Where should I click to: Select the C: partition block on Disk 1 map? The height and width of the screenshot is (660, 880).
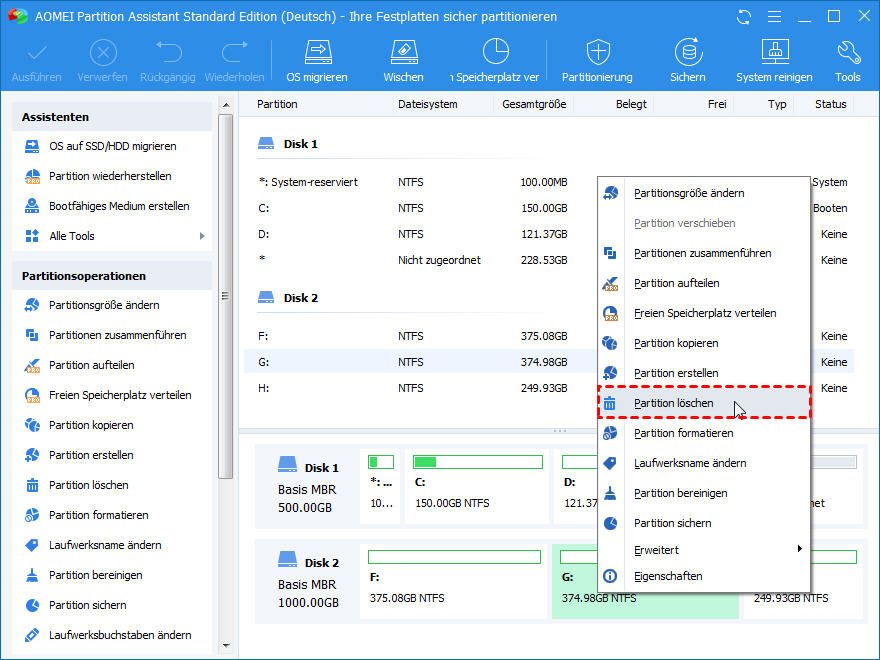pyautogui.click(x=477, y=485)
